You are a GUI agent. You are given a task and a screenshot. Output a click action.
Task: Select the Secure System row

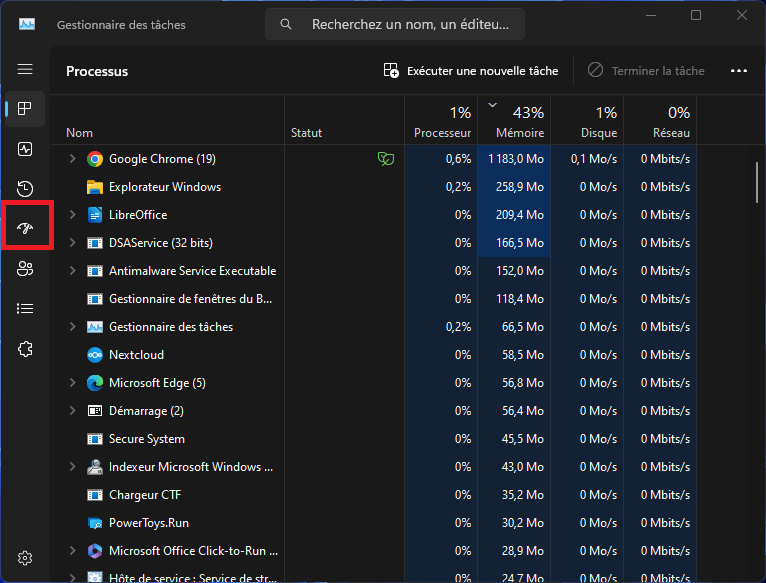point(376,439)
